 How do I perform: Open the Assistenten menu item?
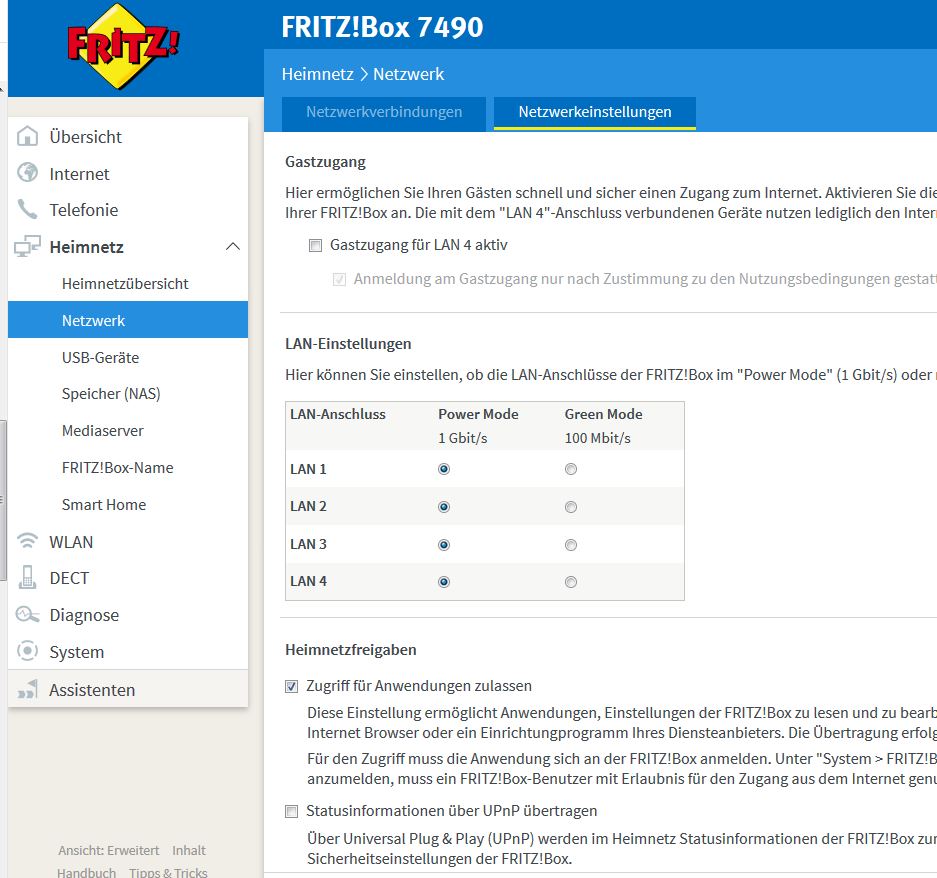click(x=128, y=690)
